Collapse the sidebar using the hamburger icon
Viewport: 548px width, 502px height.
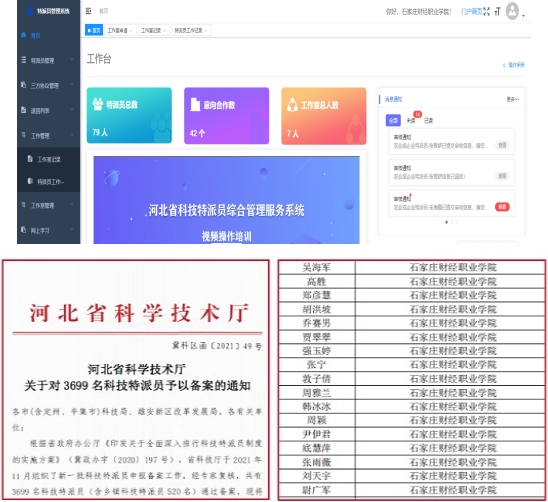pyautogui.click(x=88, y=11)
